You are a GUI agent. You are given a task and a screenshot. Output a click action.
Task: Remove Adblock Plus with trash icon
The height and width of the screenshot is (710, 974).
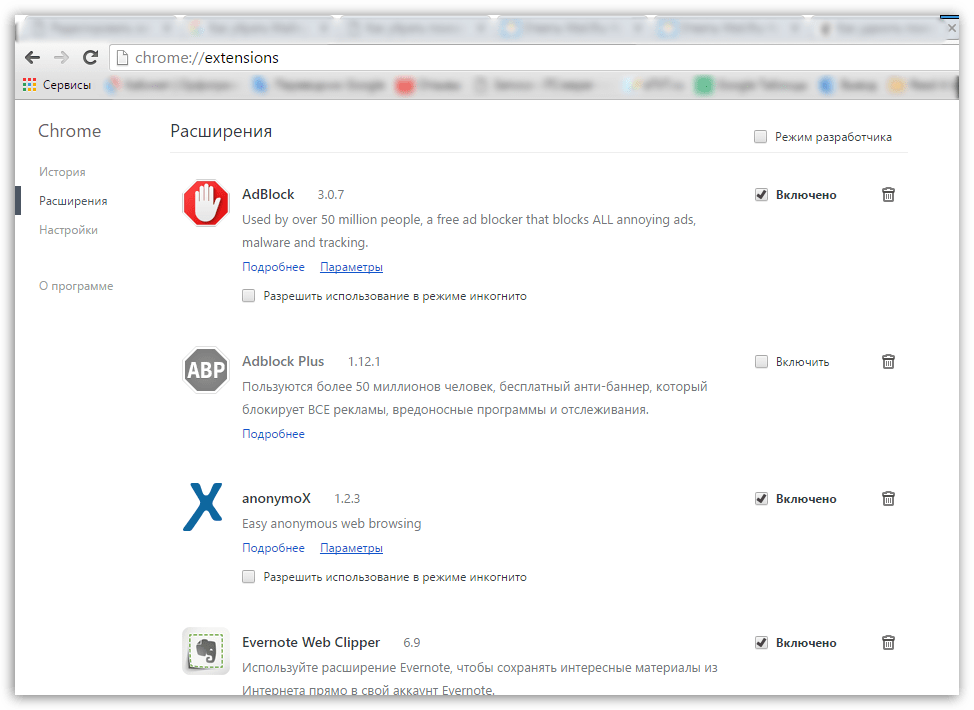pyautogui.click(x=888, y=362)
